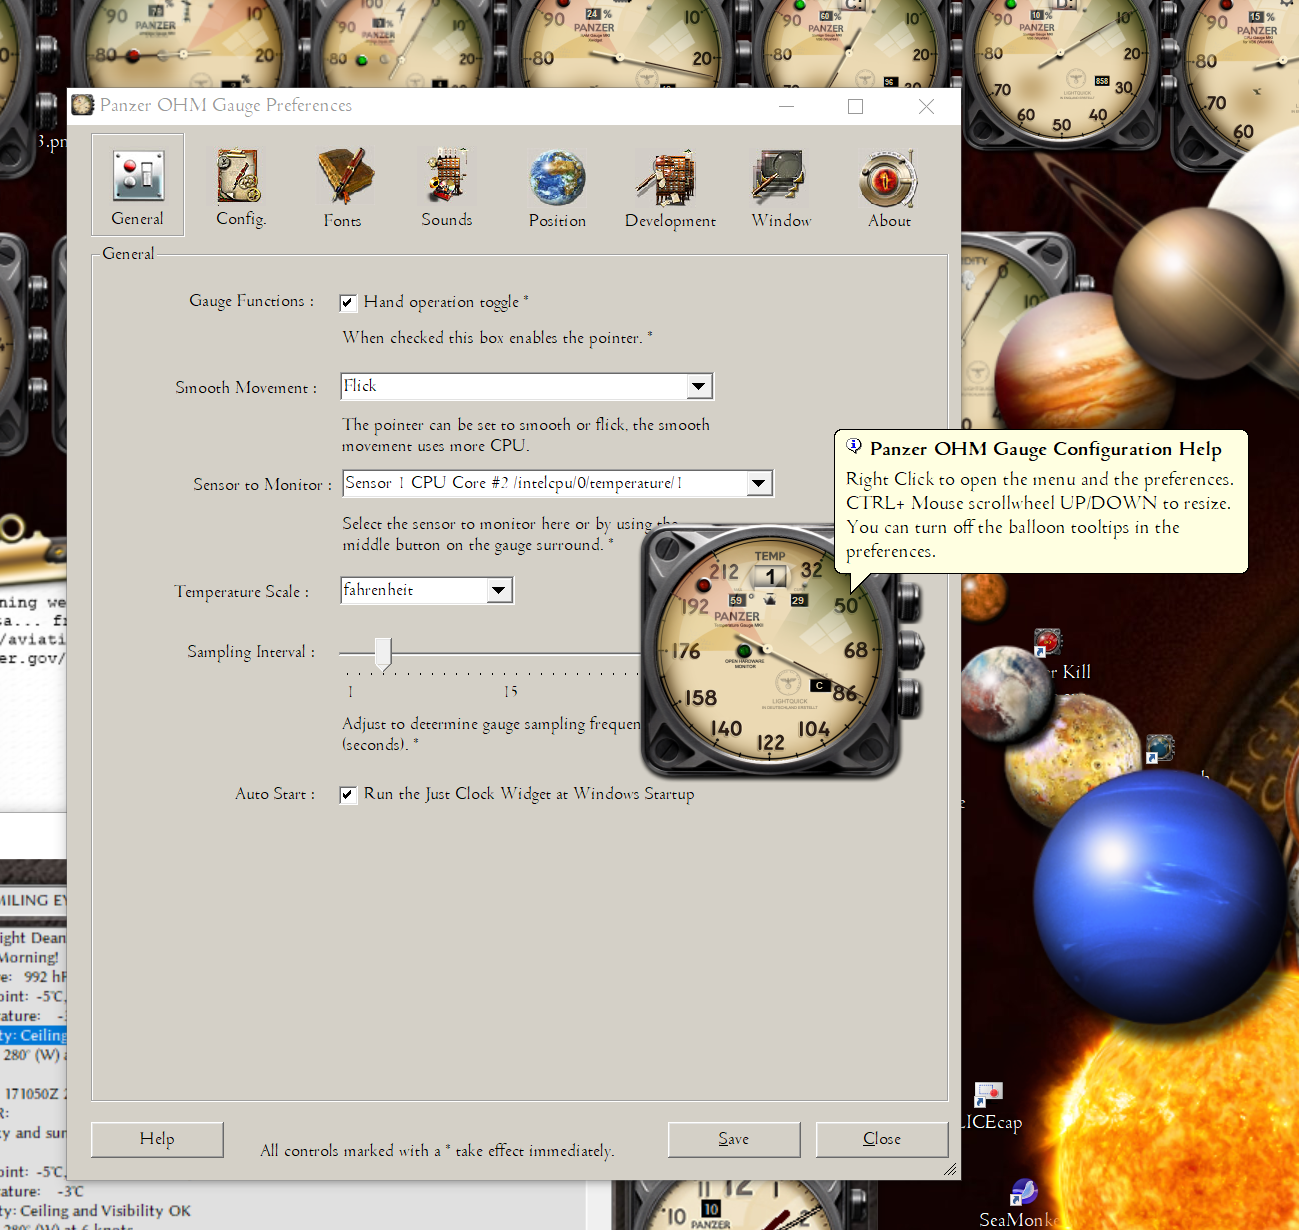Open the Panzer gauge preferences title icon
The height and width of the screenshot is (1230, 1299).
[83, 105]
